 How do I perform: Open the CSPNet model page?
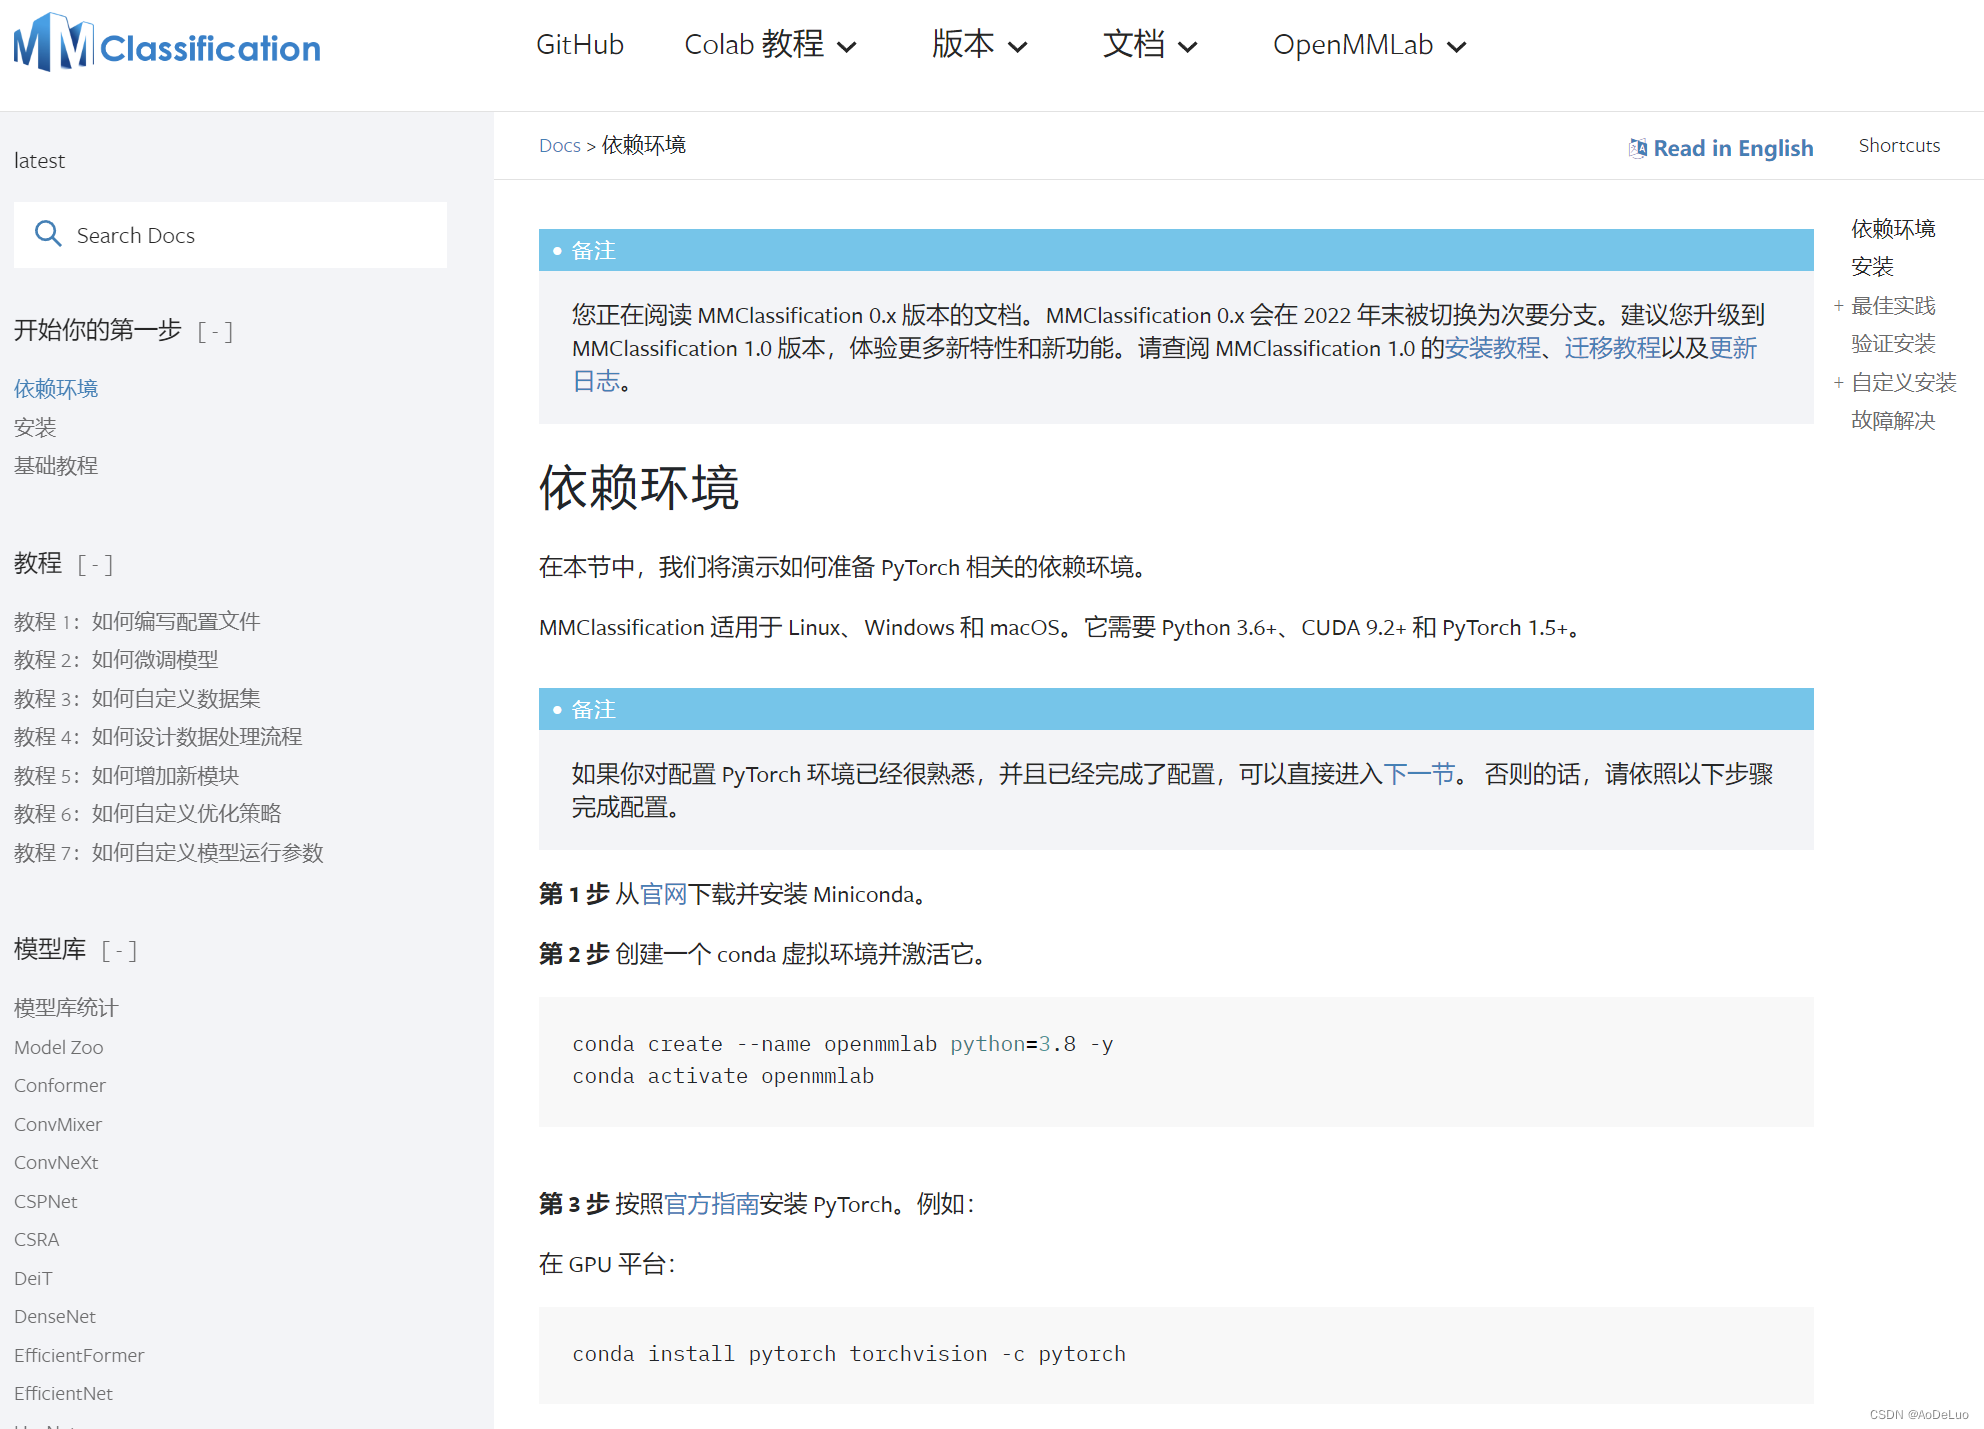click(46, 1201)
